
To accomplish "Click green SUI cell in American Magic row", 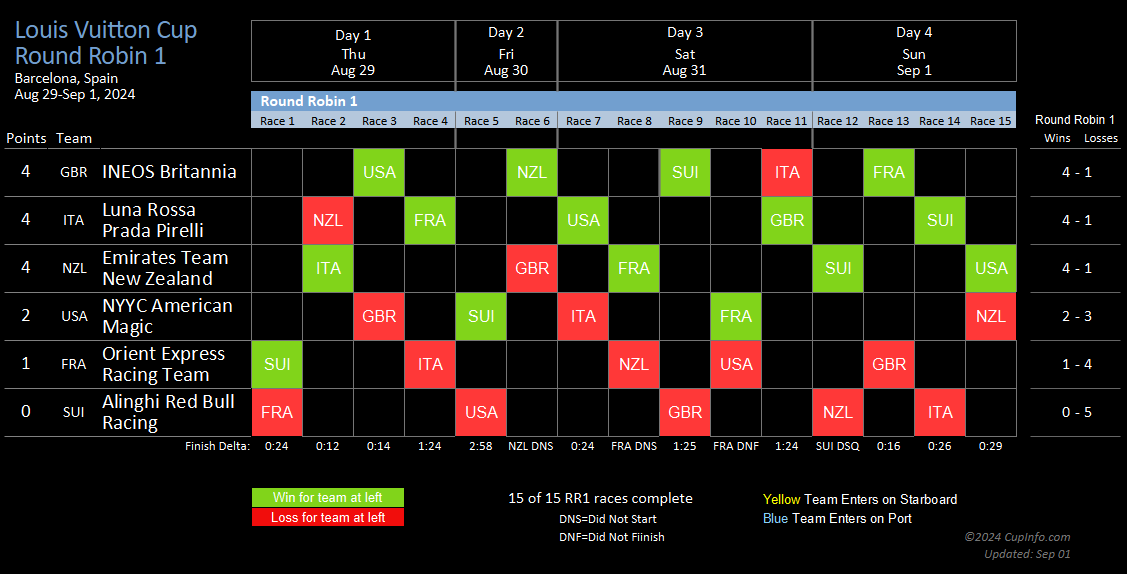I will [481, 316].
